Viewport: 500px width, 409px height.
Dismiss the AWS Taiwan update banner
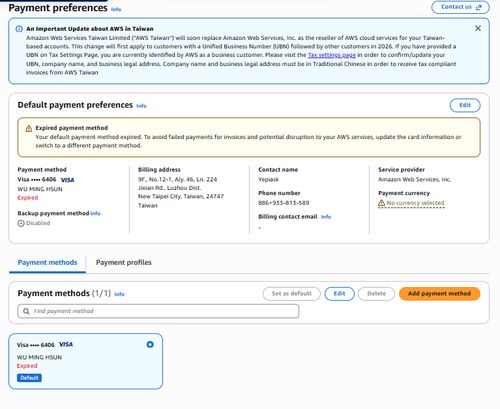pyautogui.click(x=478, y=28)
